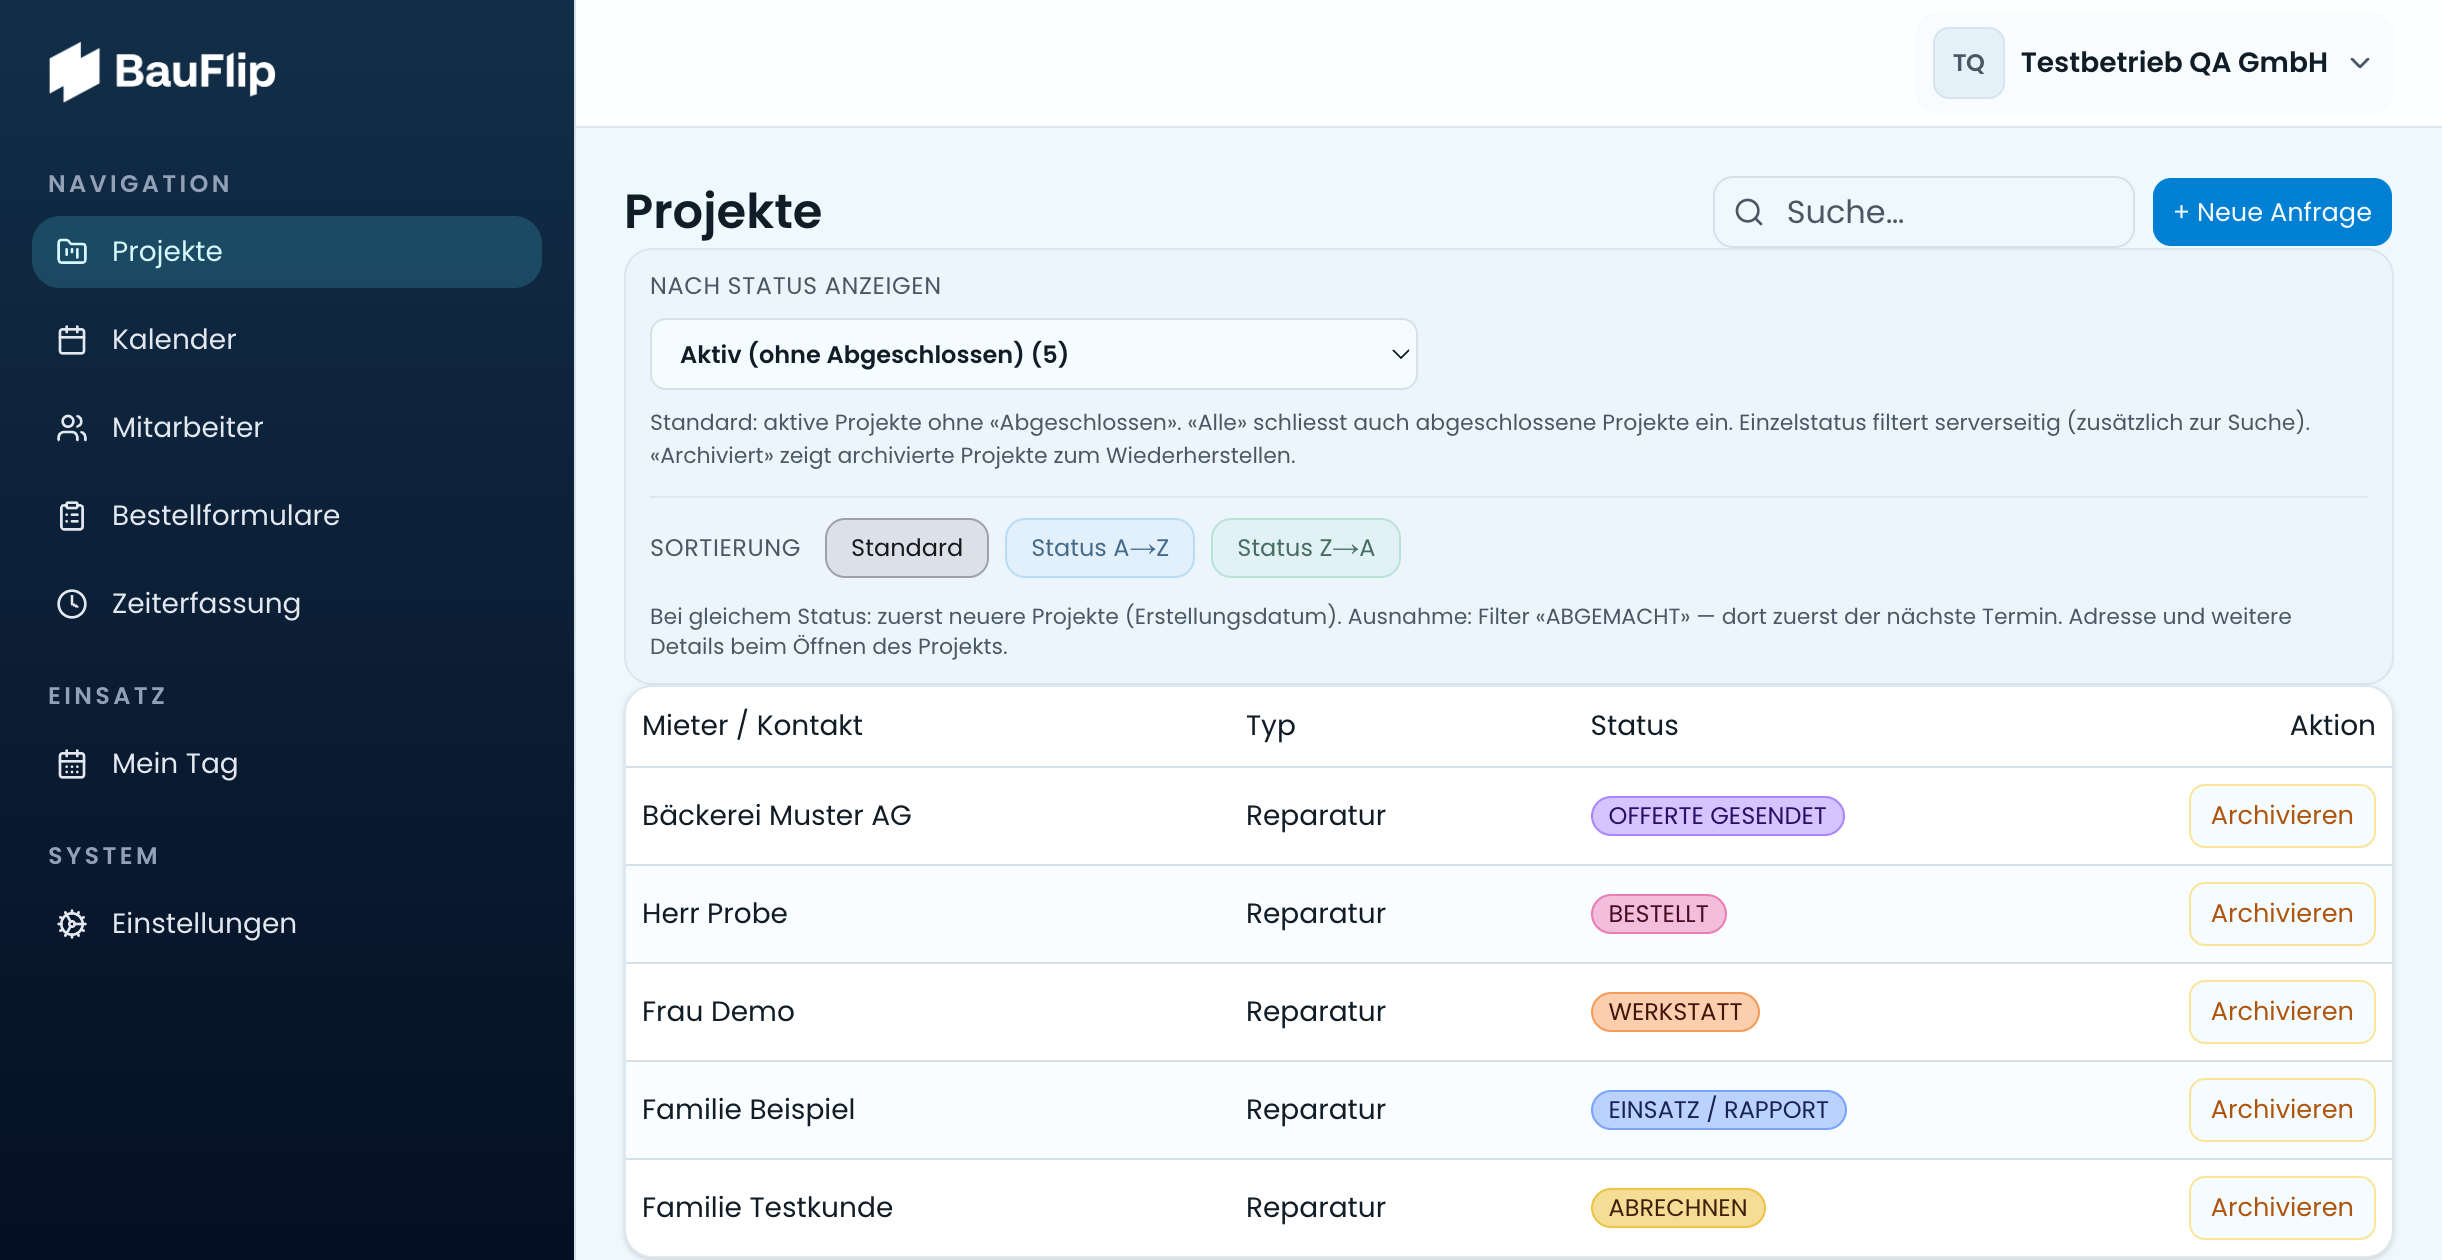Select Mein Tag under Einsatz
The width and height of the screenshot is (2442, 1260).
point(287,764)
